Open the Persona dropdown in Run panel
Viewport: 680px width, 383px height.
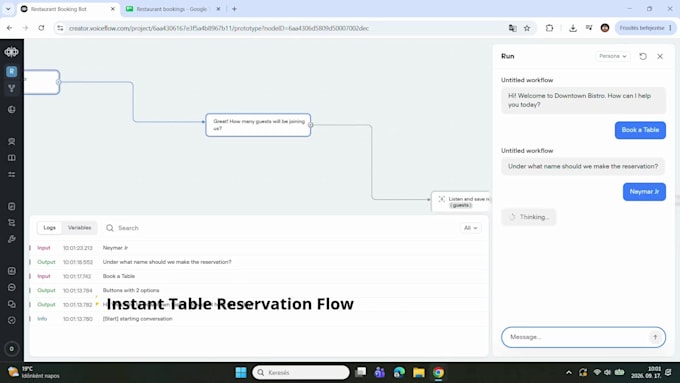pos(613,56)
